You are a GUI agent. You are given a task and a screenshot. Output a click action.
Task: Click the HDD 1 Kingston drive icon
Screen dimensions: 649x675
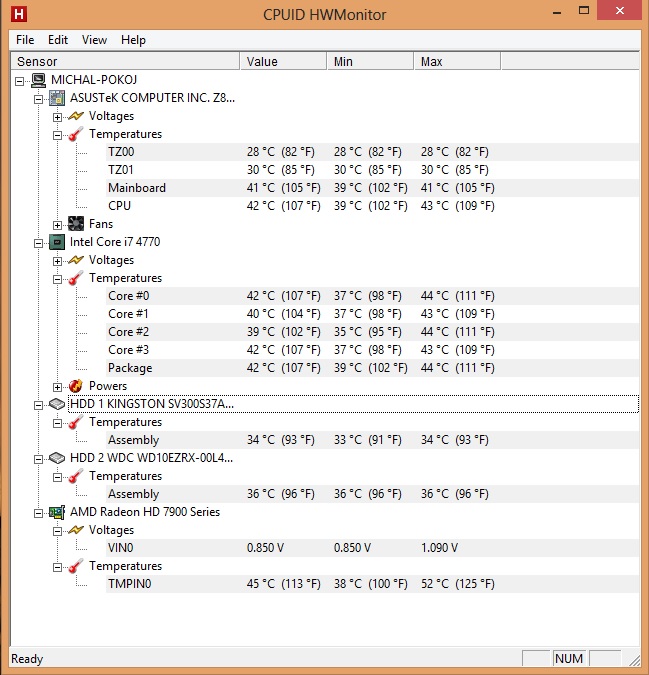pyautogui.click(x=57, y=404)
